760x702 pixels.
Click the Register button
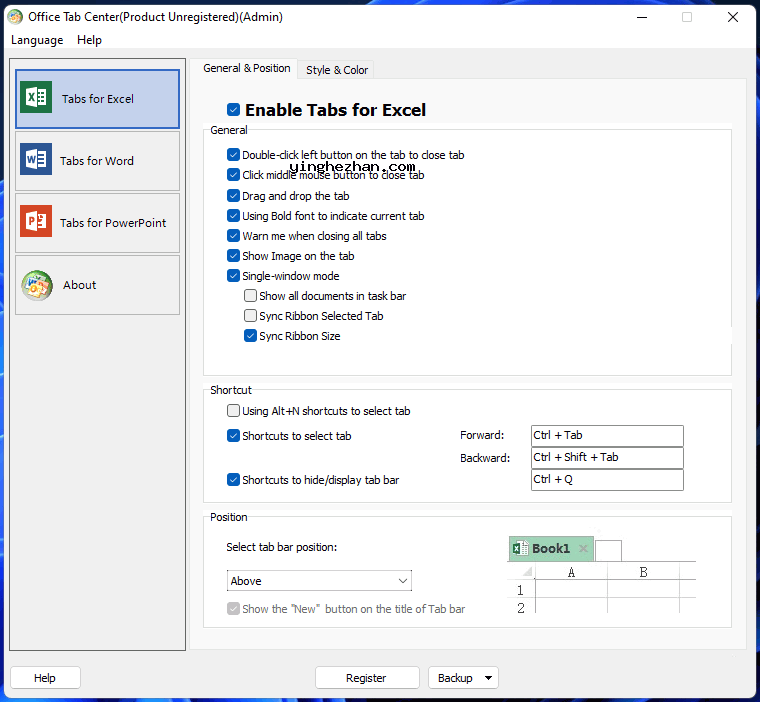click(x=367, y=678)
